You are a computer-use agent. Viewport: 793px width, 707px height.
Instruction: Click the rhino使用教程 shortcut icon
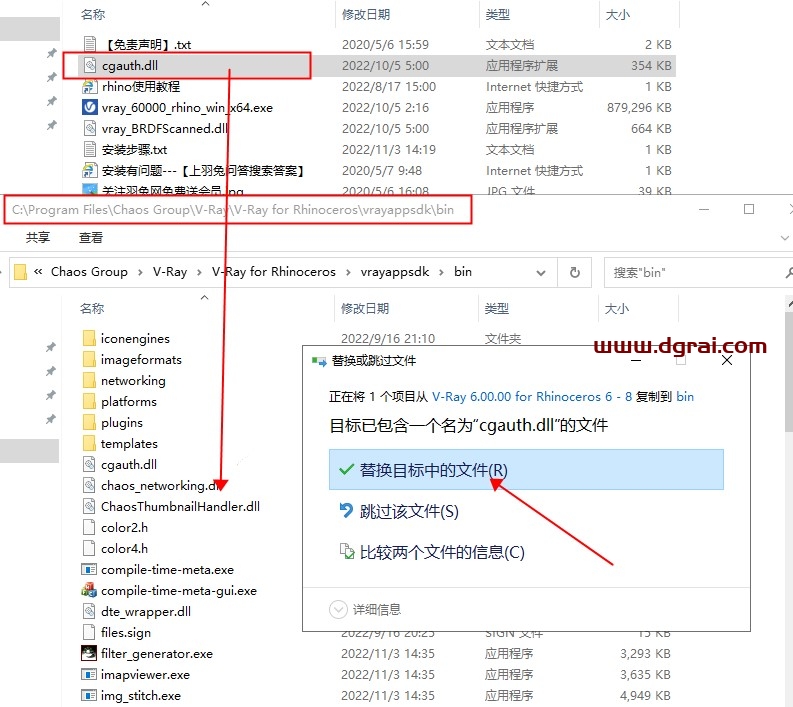pyautogui.click(x=90, y=87)
